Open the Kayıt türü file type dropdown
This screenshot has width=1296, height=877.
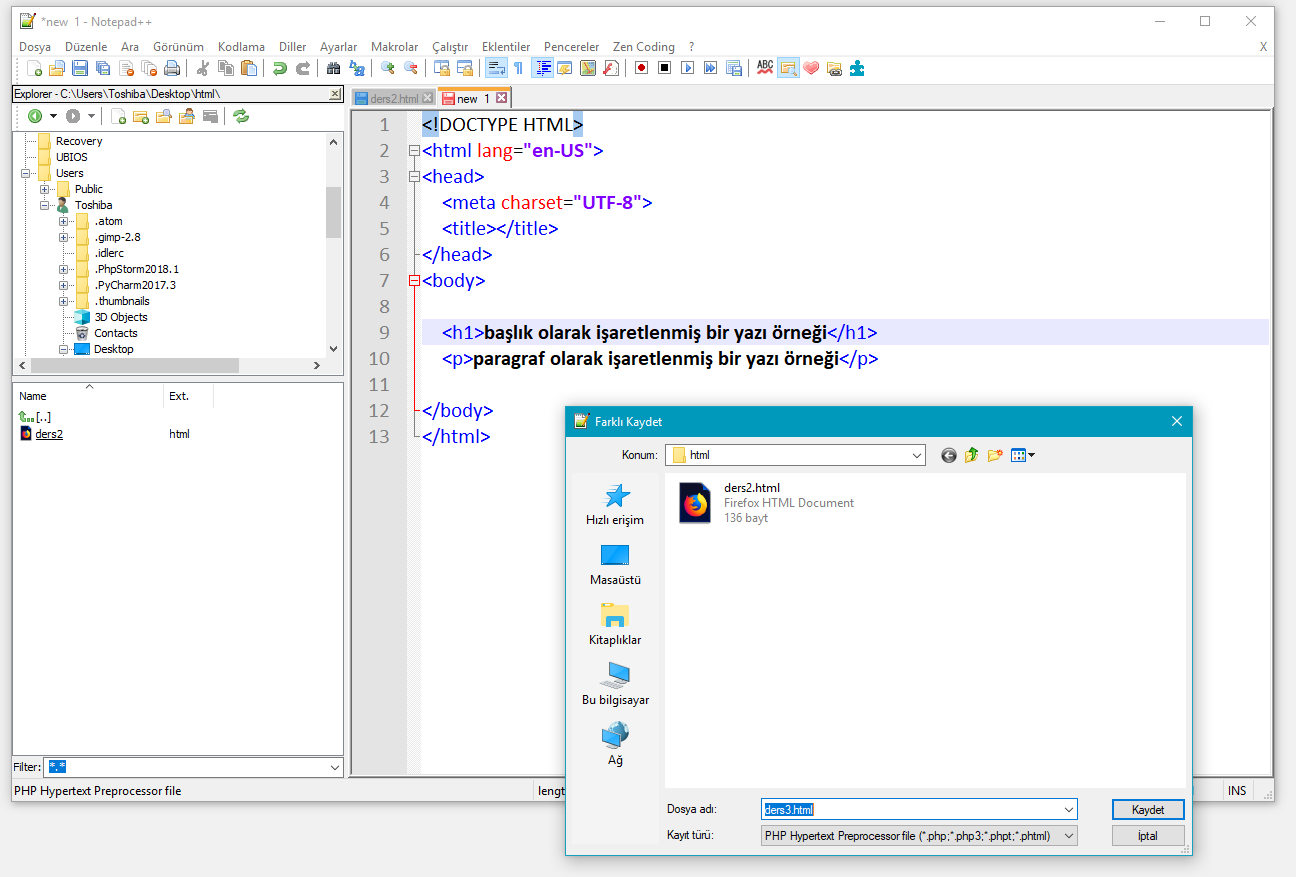coord(919,835)
